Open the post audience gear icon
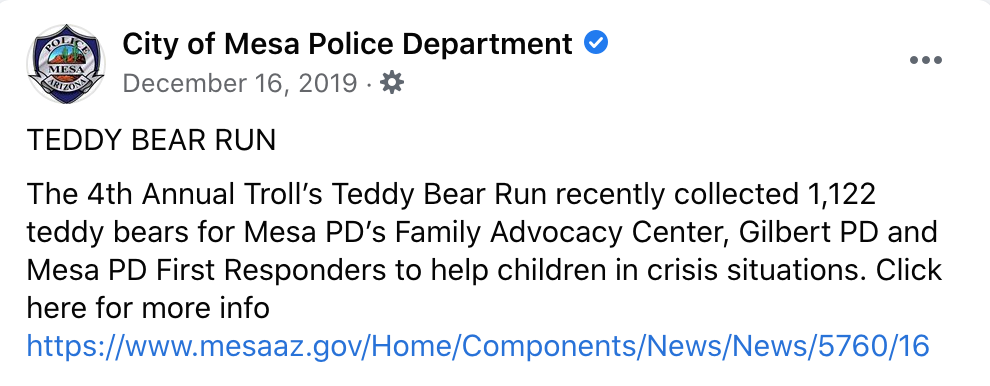Viewport: 990px width, 386px height. [392, 83]
